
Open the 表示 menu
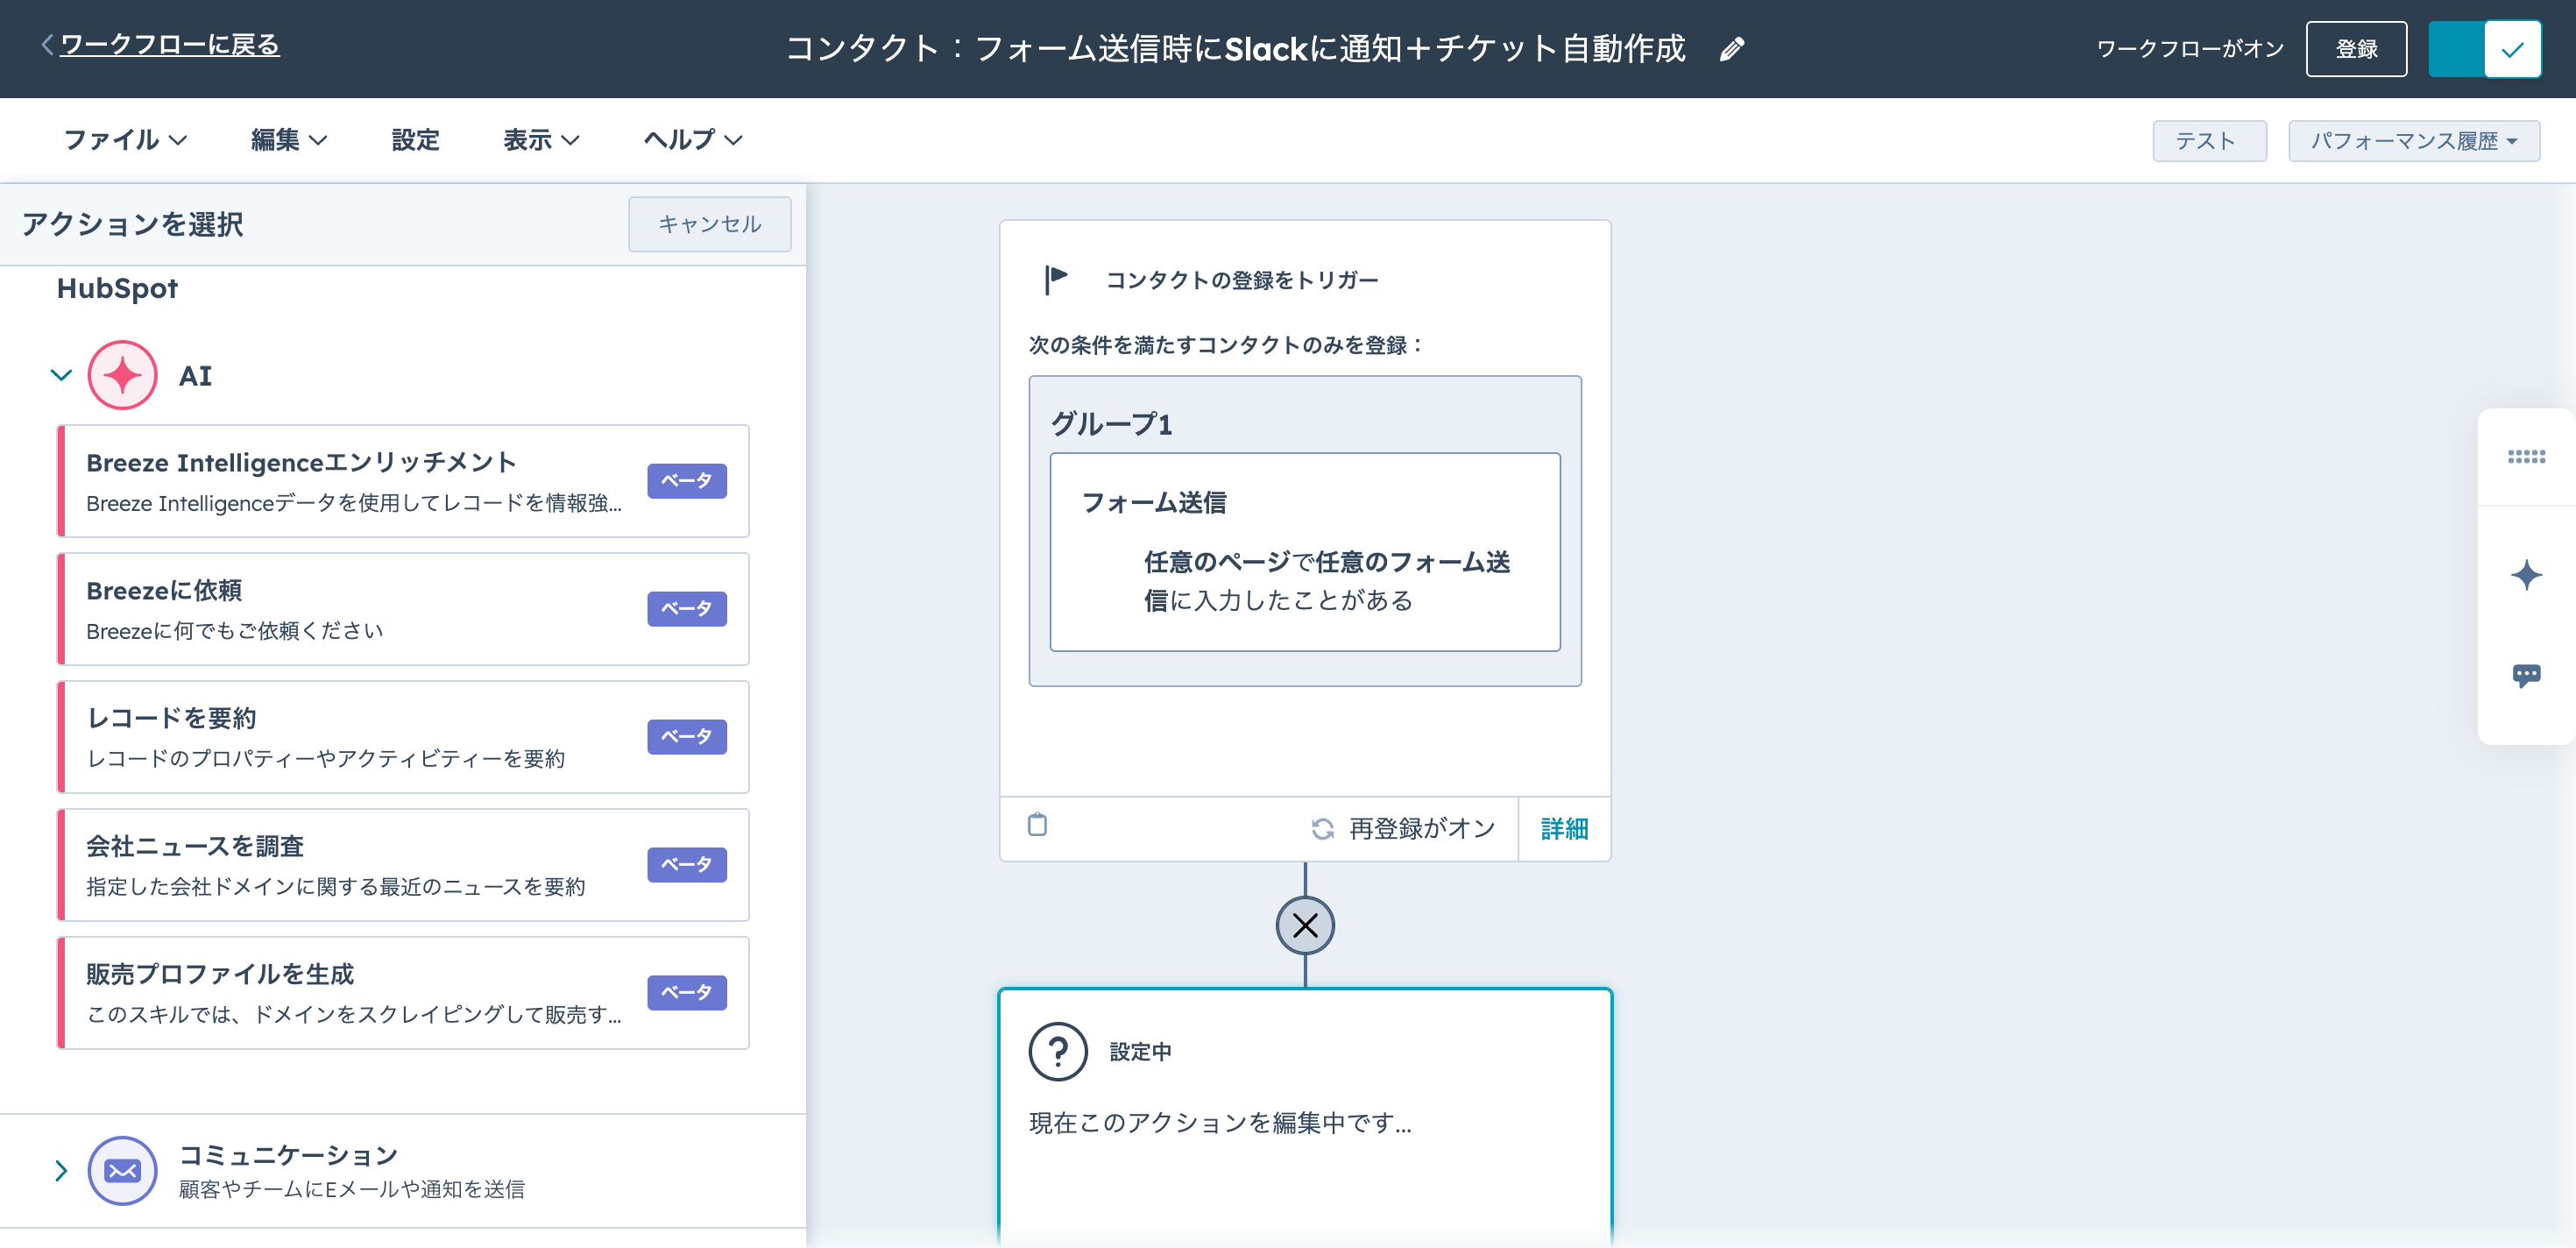click(539, 140)
